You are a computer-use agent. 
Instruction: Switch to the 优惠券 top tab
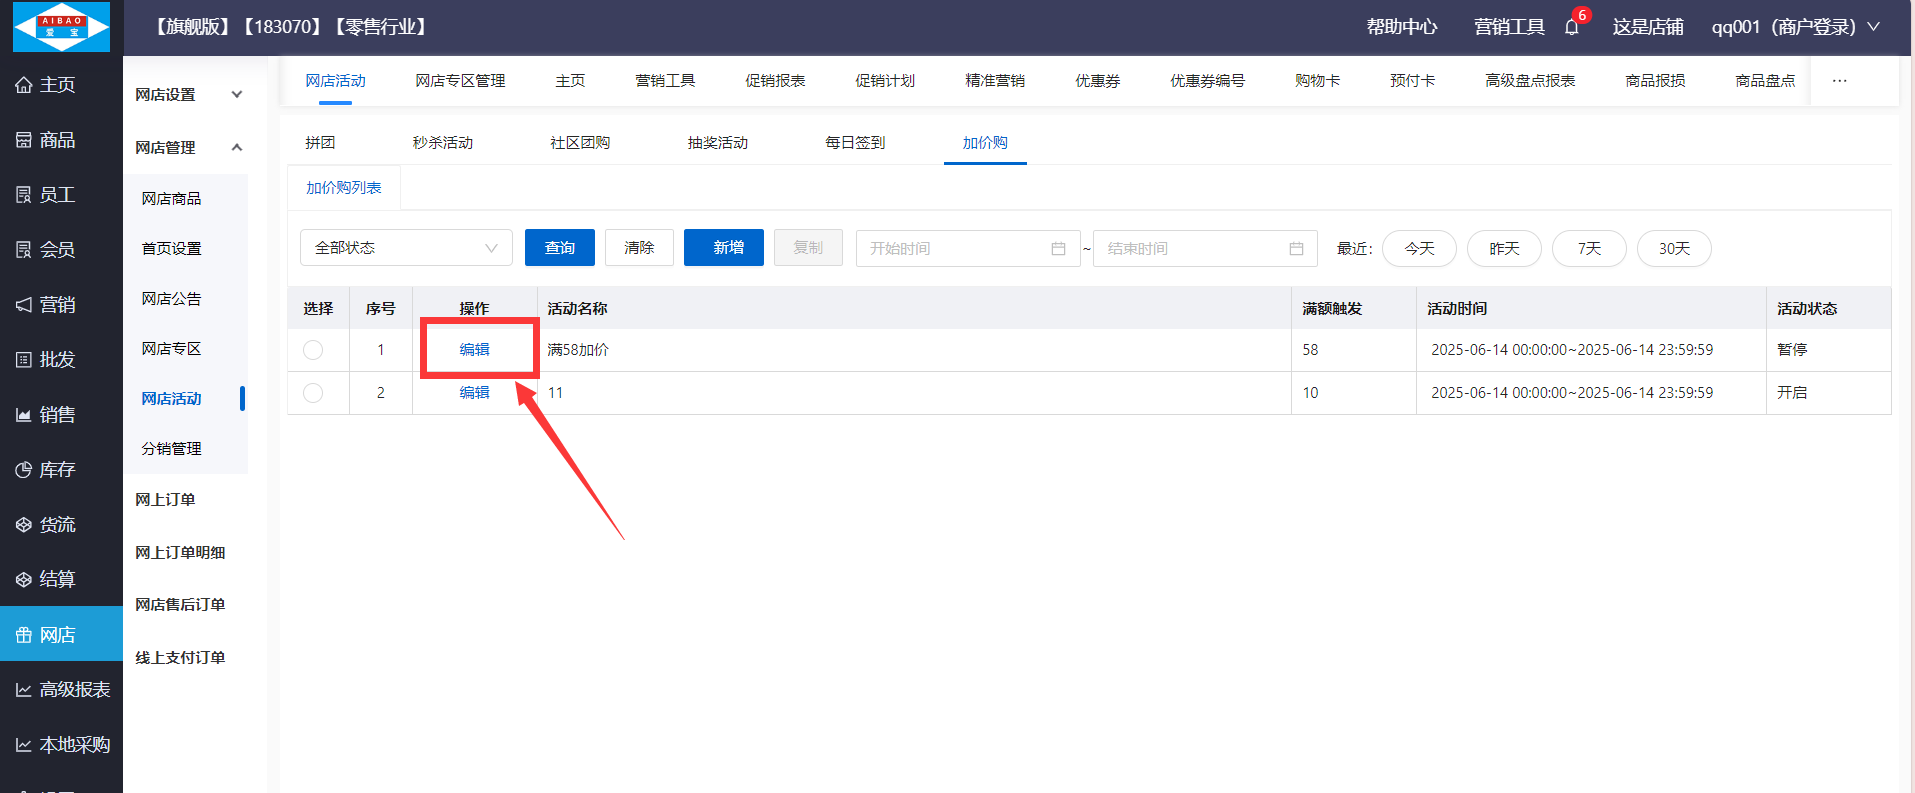1097,81
